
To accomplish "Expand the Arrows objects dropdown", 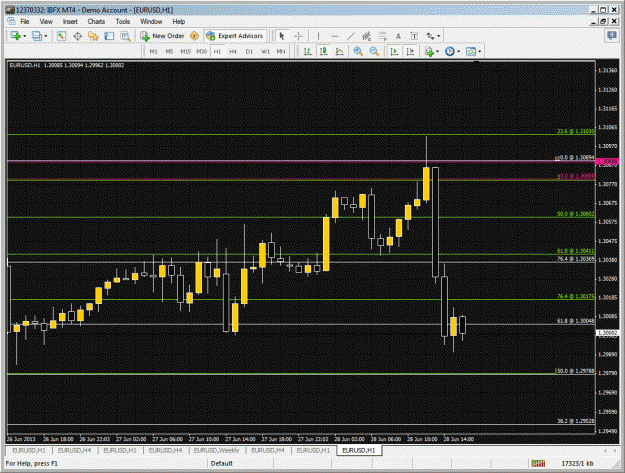I will (439, 36).
